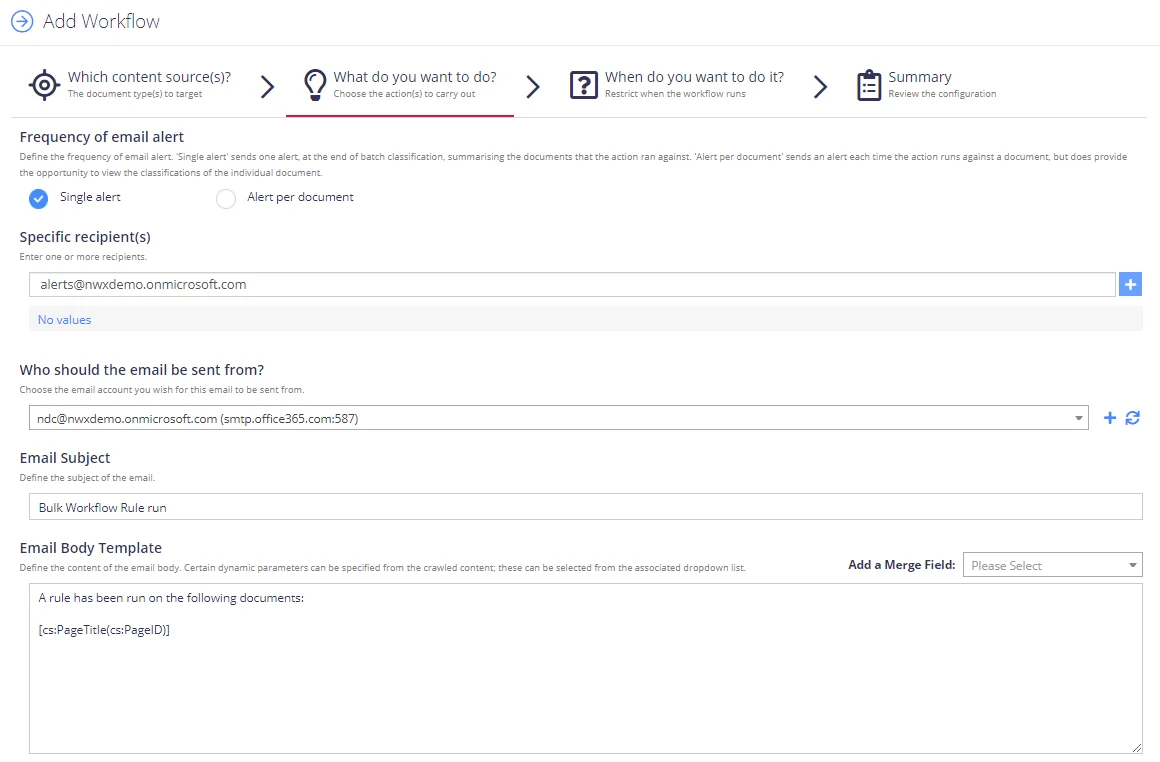1160x762 pixels.
Task: Click the [cs:PageTitle(cs:PageID)] merge field text
Action: pyautogui.click(x=104, y=630)
